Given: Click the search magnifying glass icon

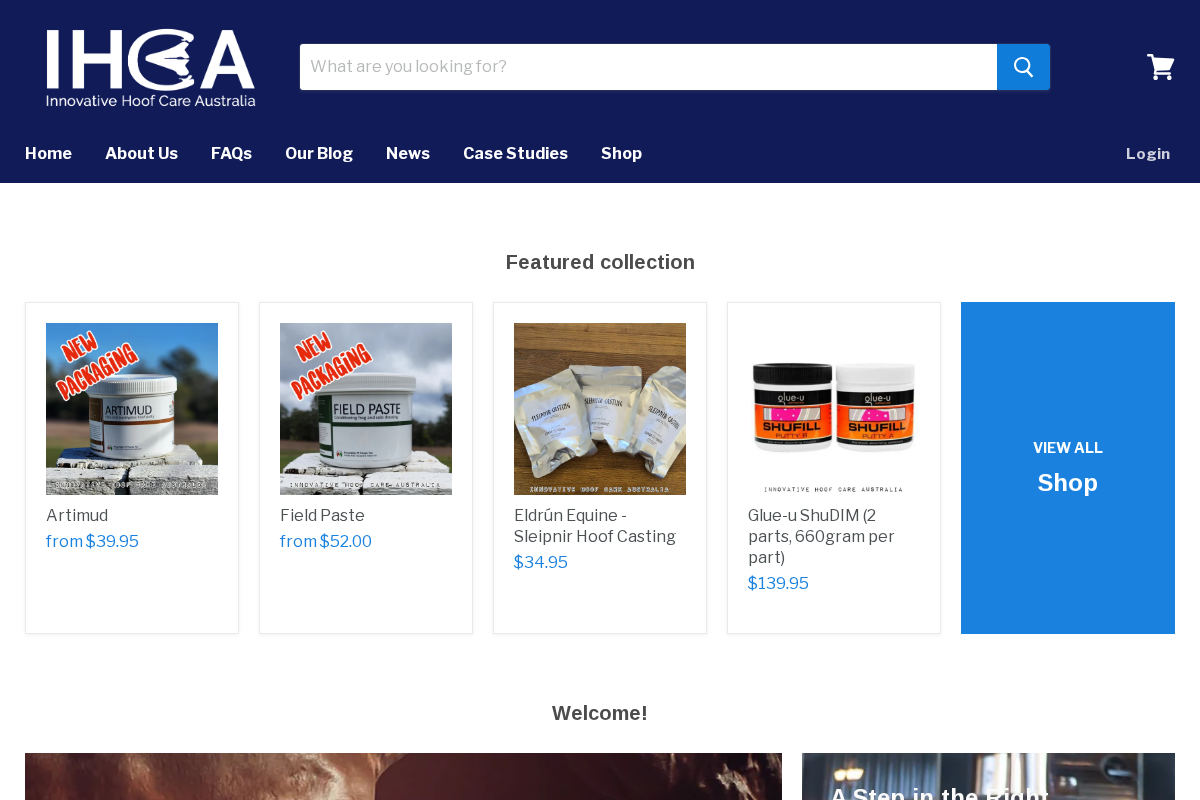Looking at the screenshot, I should 1023,66.
